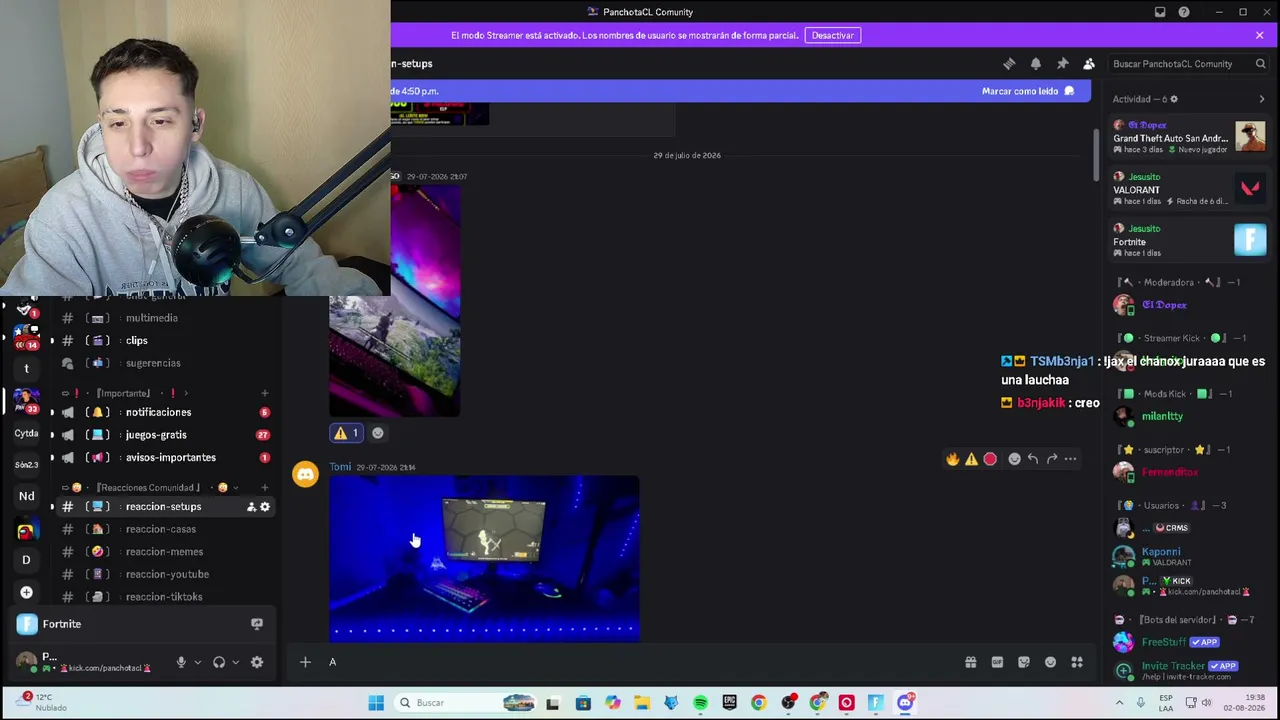The height and width of the screenshot is (720, 1280).
Task: Add warning reaction on message hover bar
Action: (971, 459)
